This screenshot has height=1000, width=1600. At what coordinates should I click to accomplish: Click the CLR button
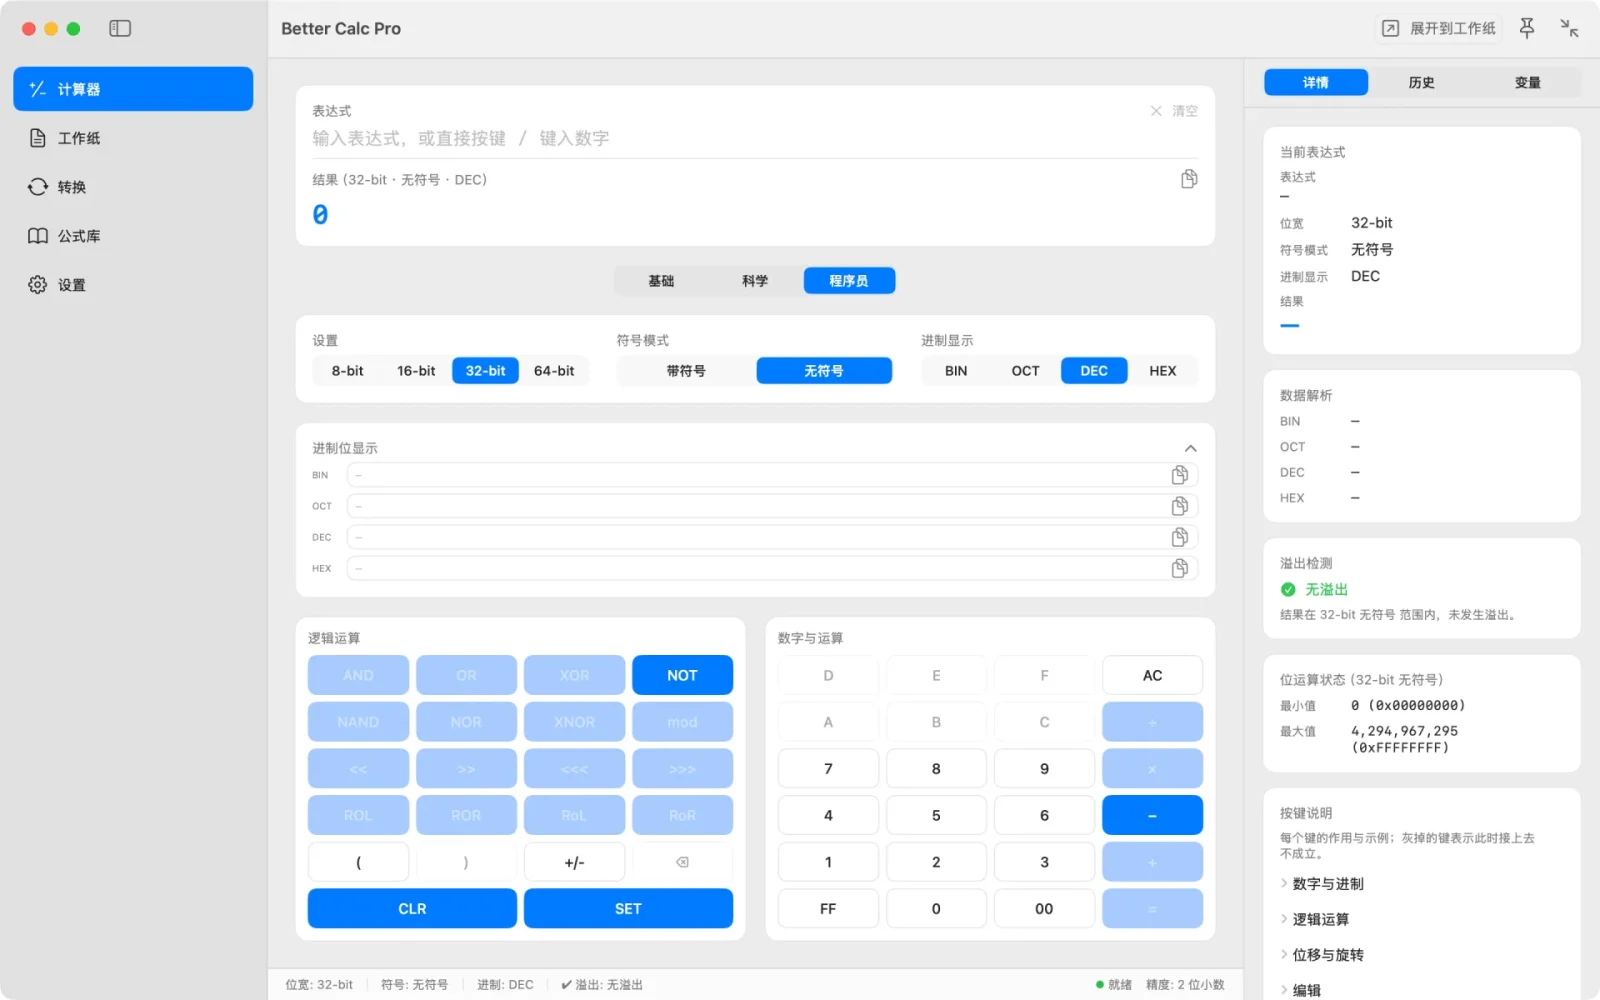[x=412, y=909]
